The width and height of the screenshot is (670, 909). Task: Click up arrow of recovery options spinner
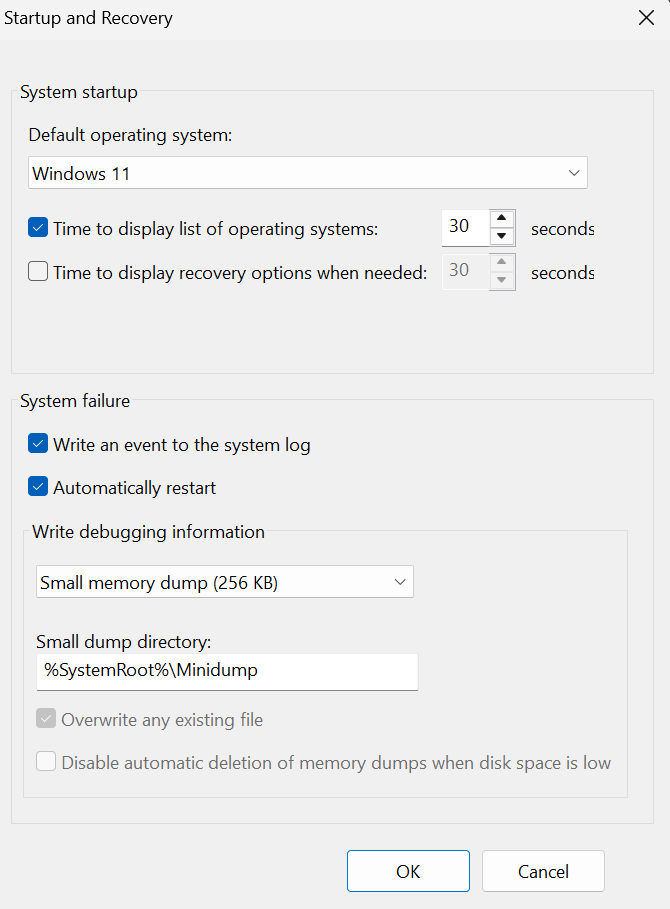[502, 262]
